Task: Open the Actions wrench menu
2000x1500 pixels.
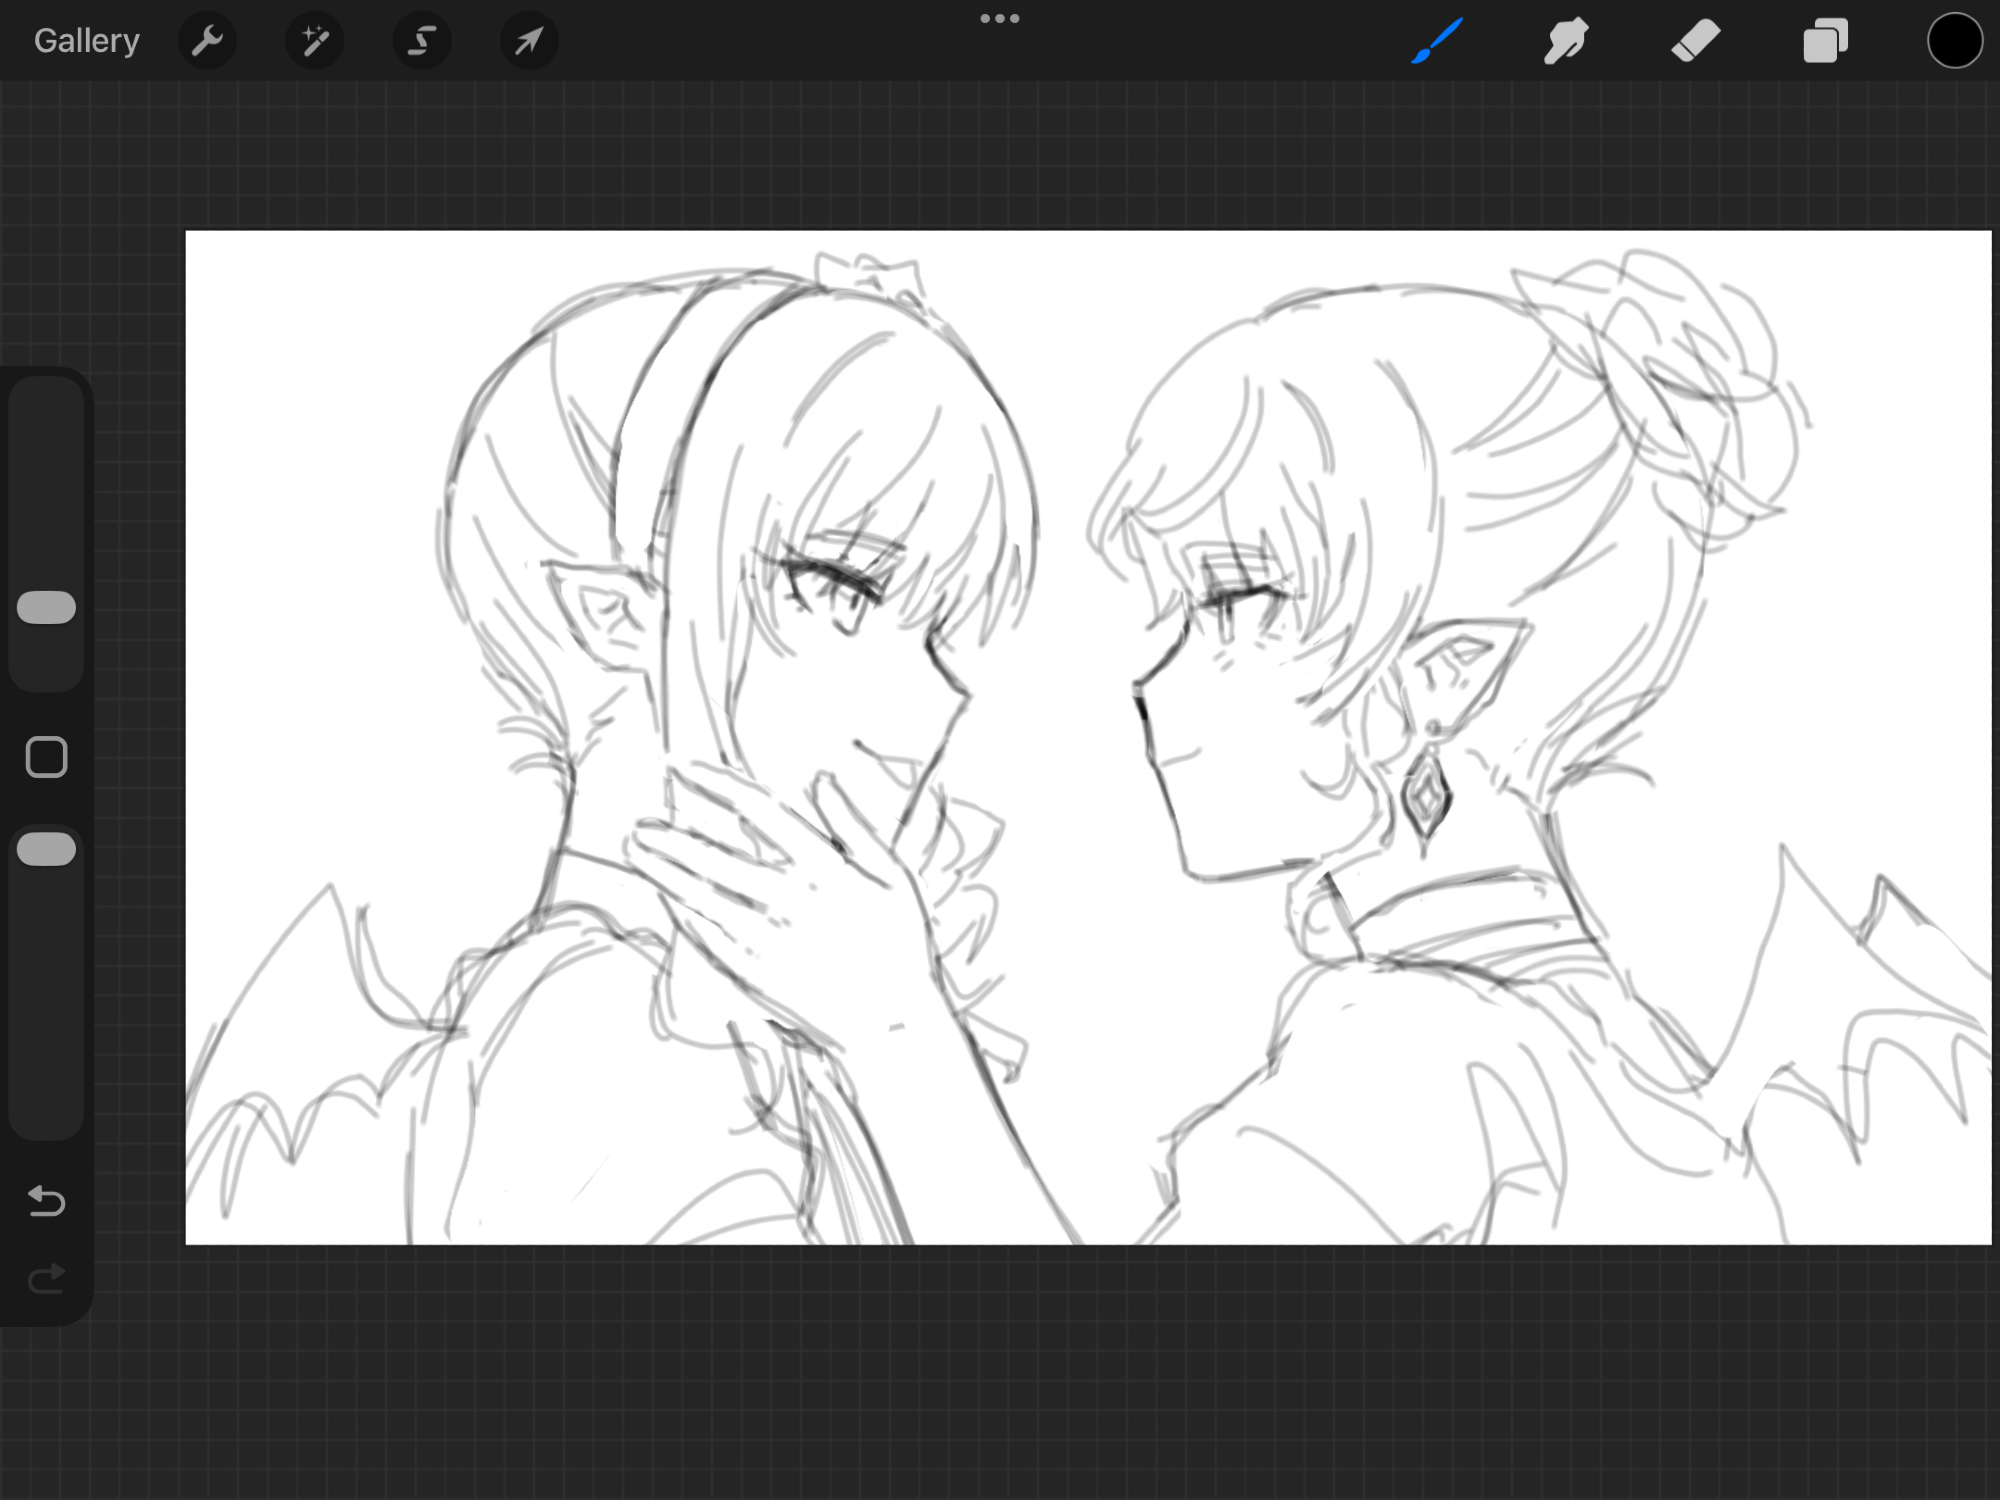Action: [207, 41]
